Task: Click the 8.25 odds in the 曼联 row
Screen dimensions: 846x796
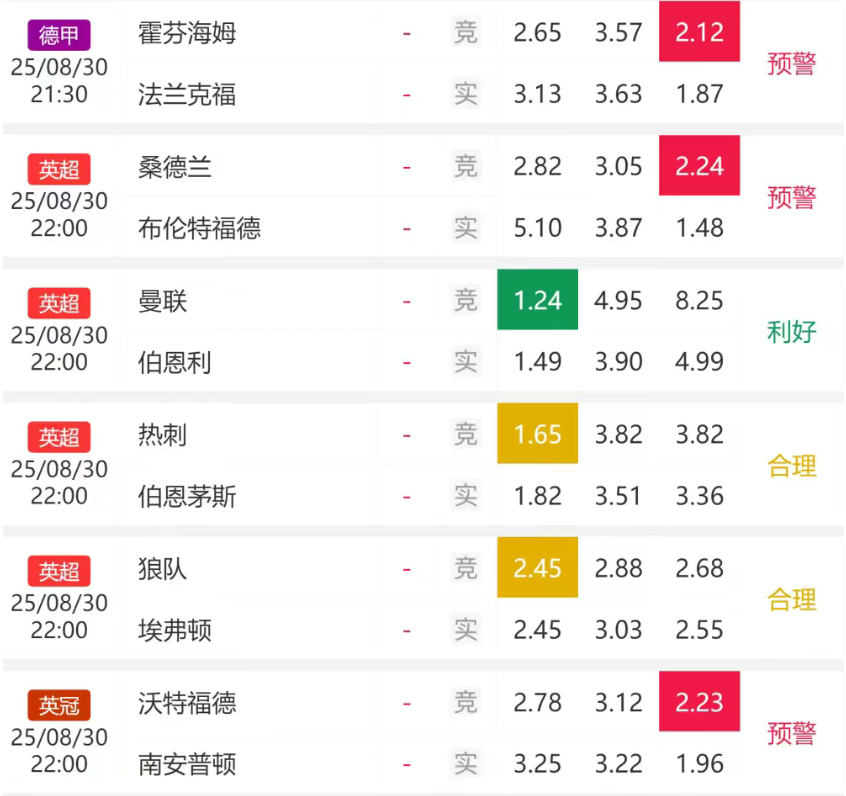Action: (699, 301)
